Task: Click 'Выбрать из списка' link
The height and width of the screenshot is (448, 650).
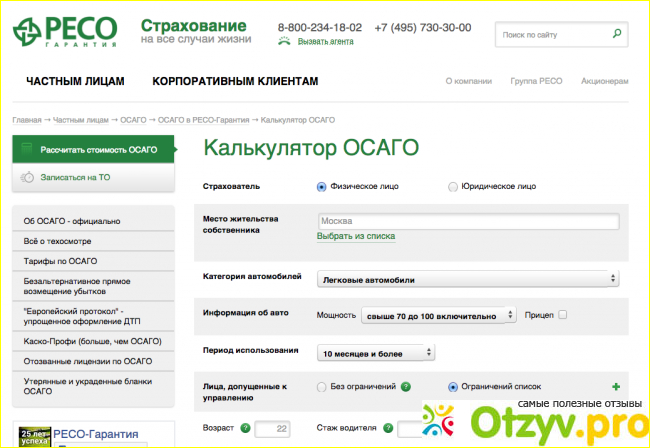Action: click(355, 237)
